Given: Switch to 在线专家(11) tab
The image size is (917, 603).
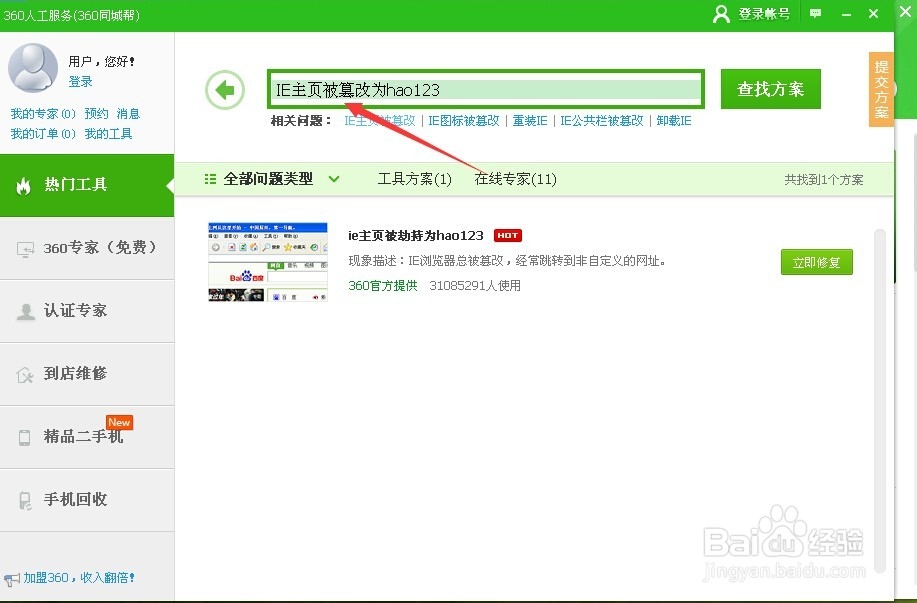Looking at the screenshot, I should coord(515,179).
